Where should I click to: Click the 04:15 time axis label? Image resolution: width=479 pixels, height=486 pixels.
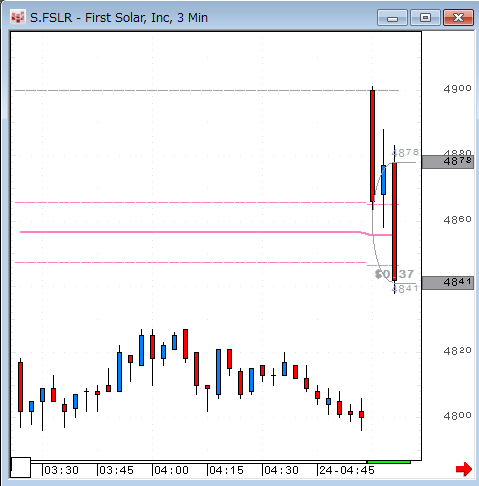tap(226, 470)
